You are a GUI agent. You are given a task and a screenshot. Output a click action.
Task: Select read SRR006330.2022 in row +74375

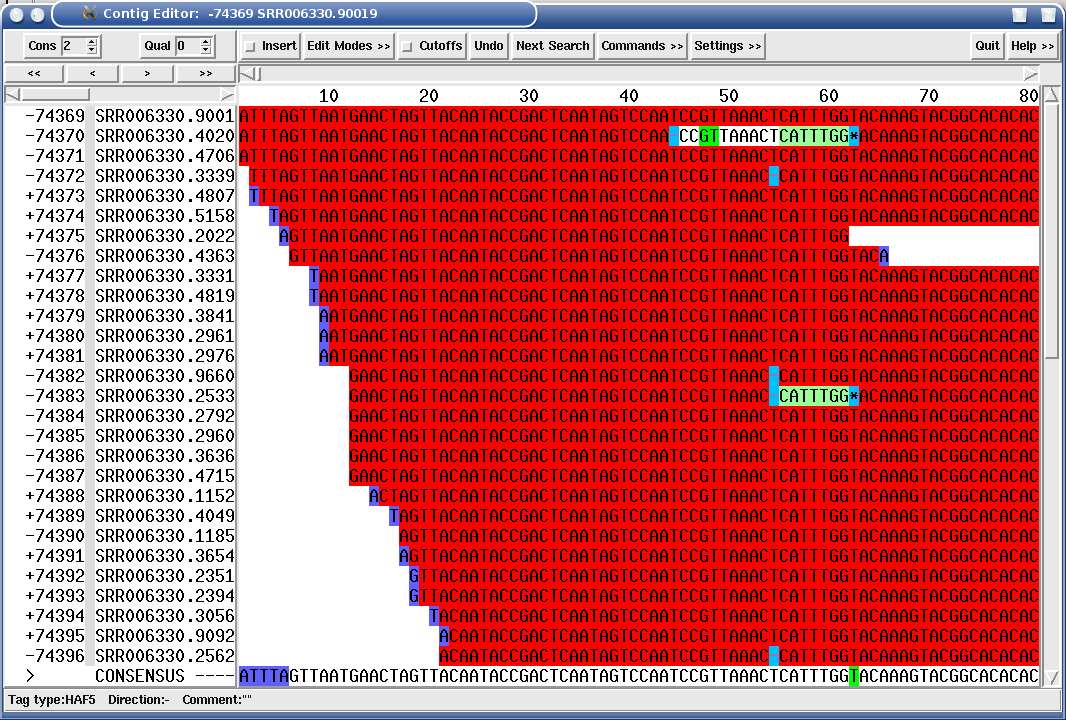click(165, 236)
